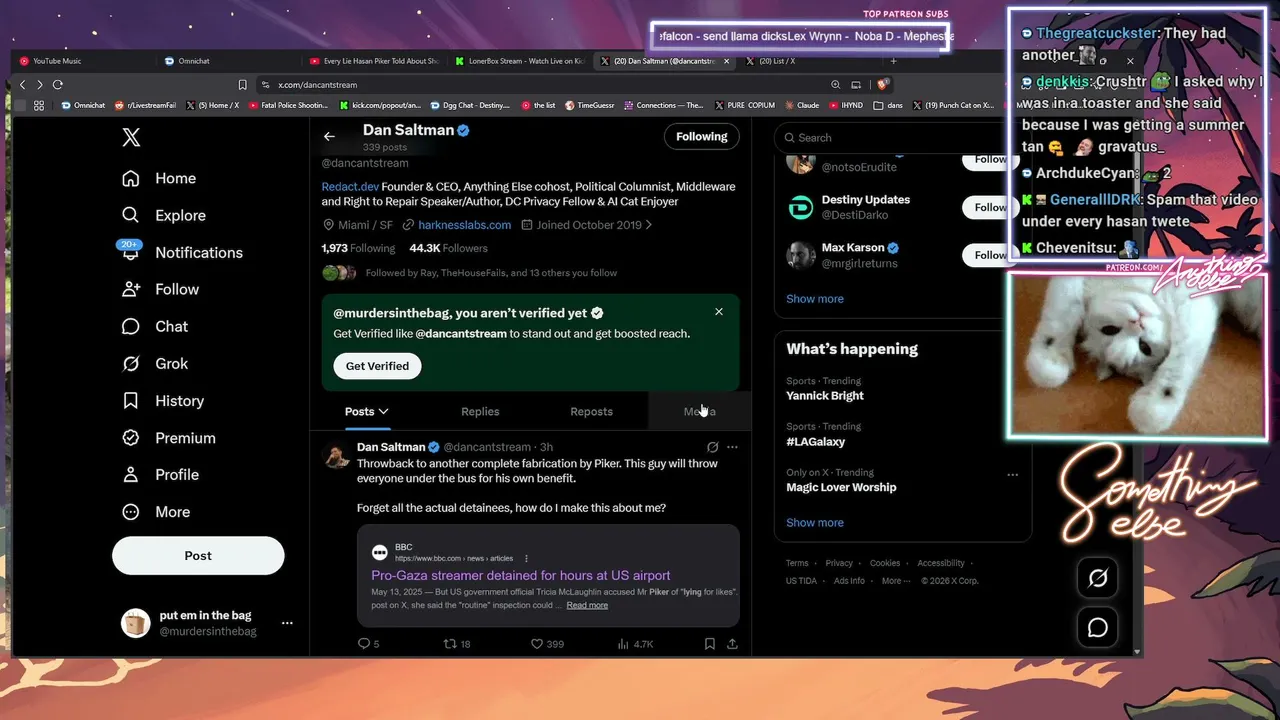Click the white Post button
Image resolution: width=1280 pixels, height=720 pixels.
point(198,555)
